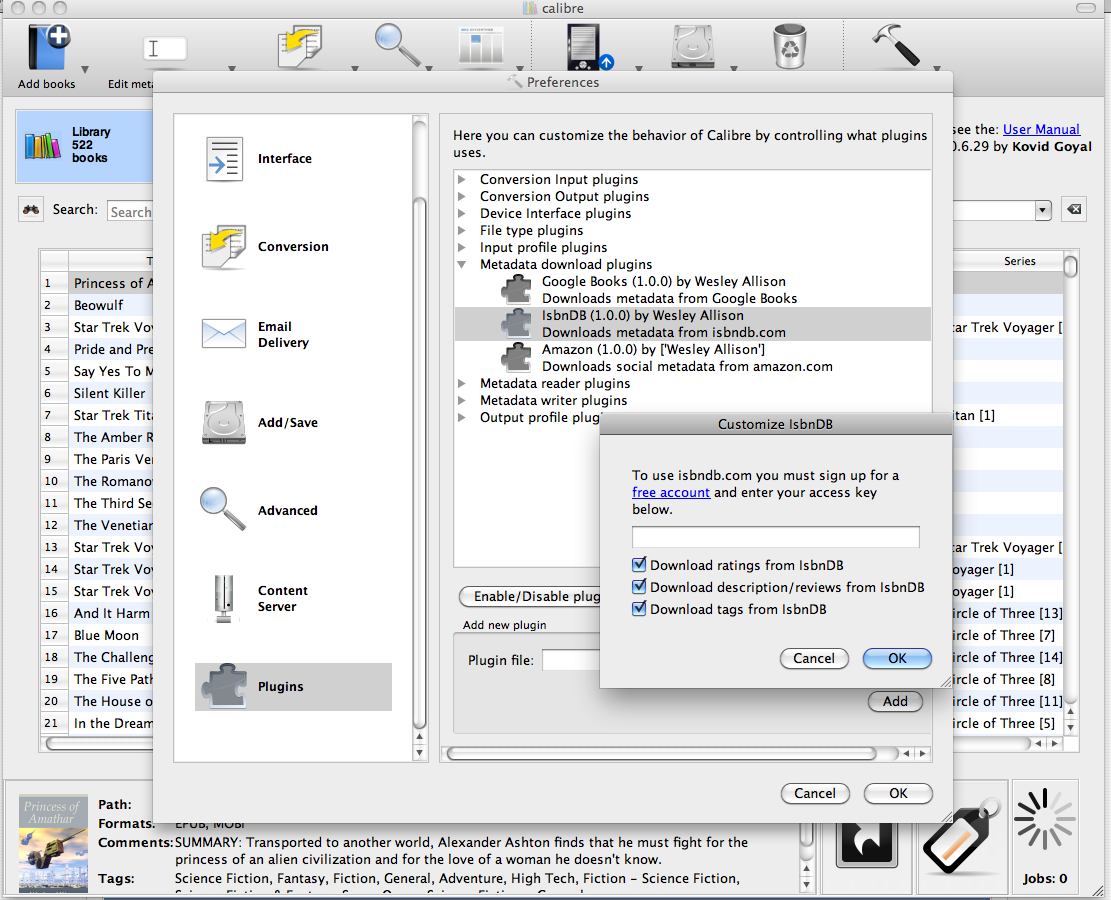Click the plugin list horizontal scrollbar
1111x900 pixels.
click(662, 753)
